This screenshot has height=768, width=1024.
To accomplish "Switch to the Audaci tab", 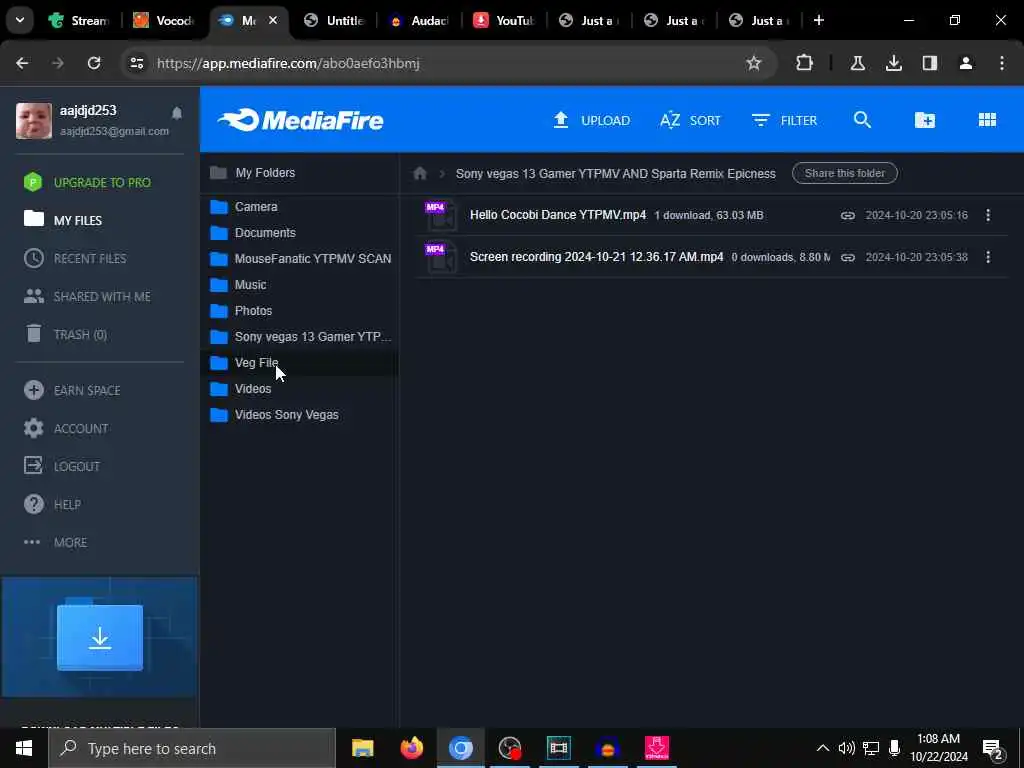I will click(419, 20).
